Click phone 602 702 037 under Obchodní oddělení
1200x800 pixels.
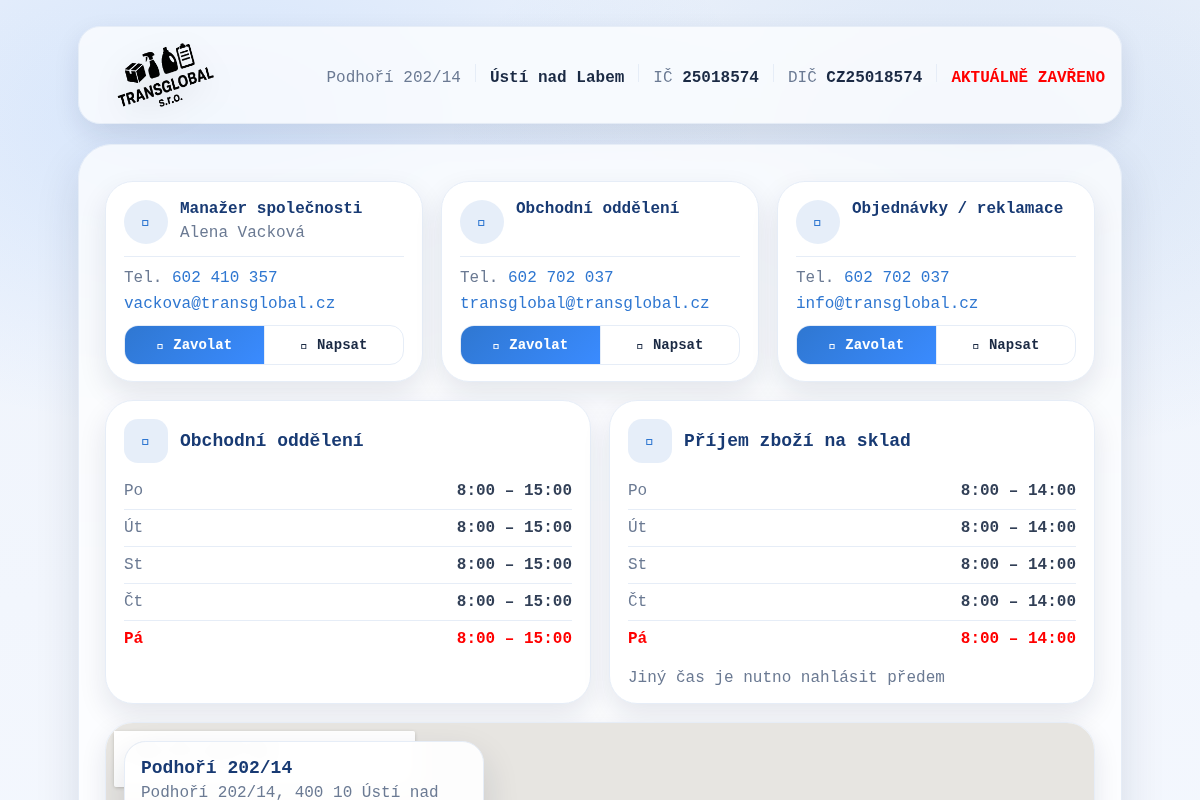tap(561, 278)
